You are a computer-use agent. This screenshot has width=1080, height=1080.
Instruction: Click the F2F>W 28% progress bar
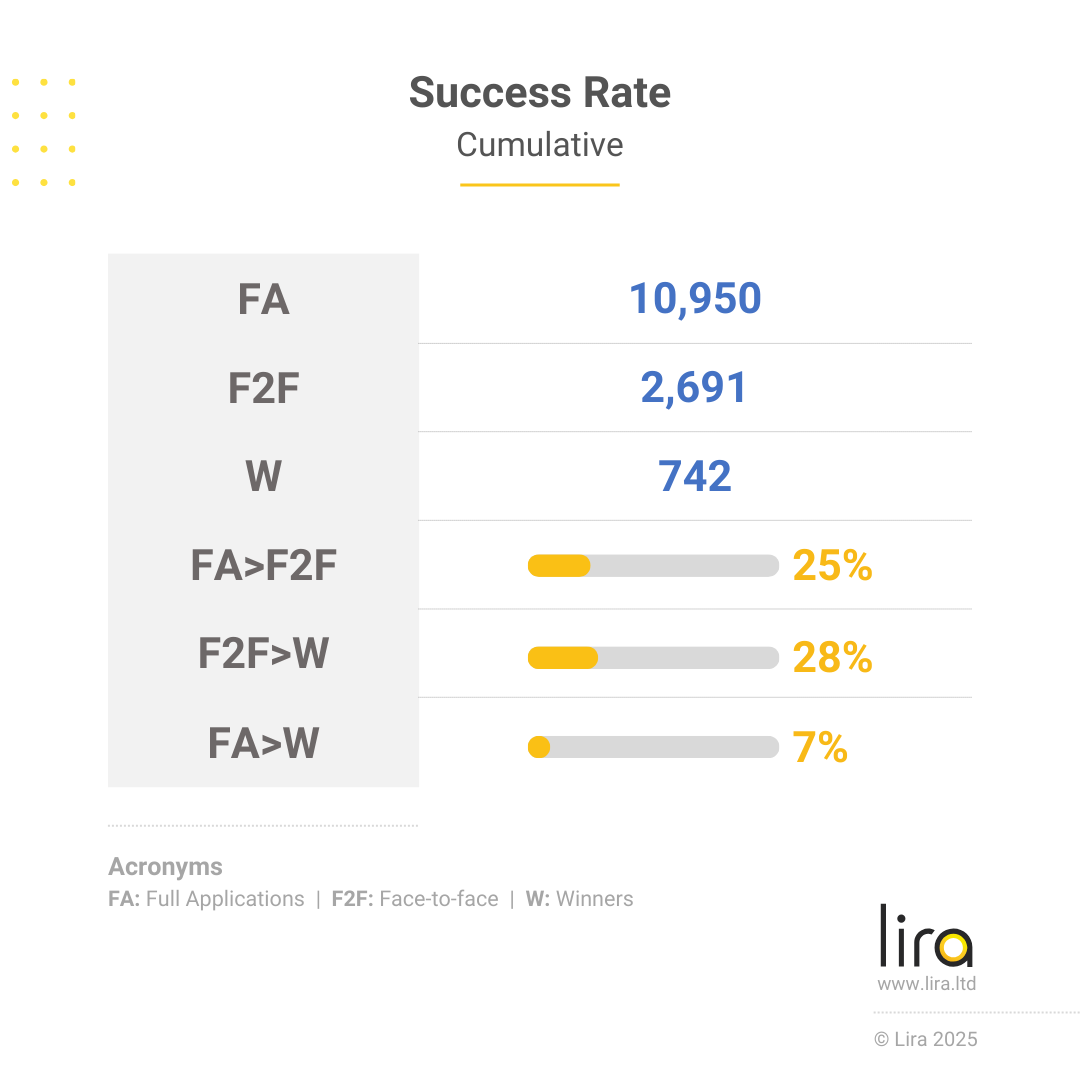pyautogui.click(x=653, y=657)
